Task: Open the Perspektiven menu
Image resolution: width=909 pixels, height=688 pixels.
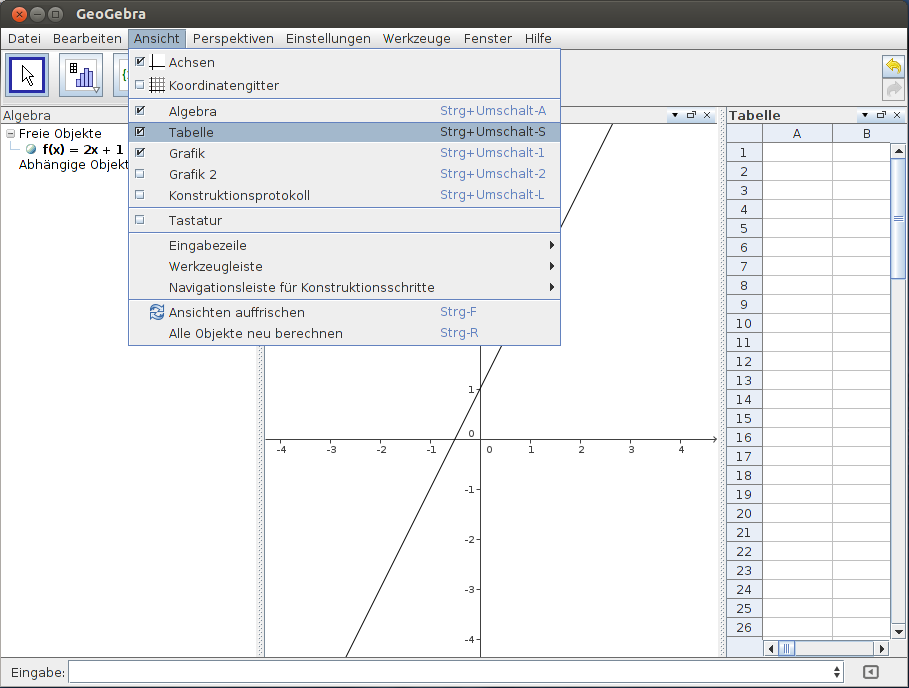Action: pos(233,38)
